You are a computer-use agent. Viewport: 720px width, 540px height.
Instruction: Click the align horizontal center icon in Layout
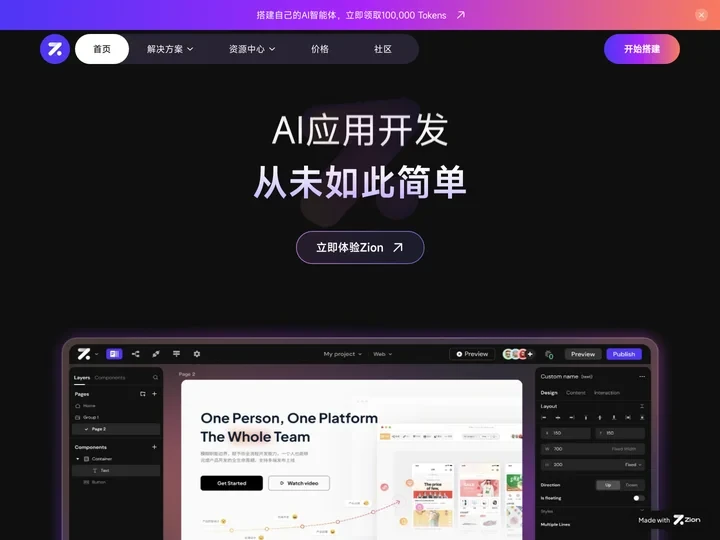558,418
